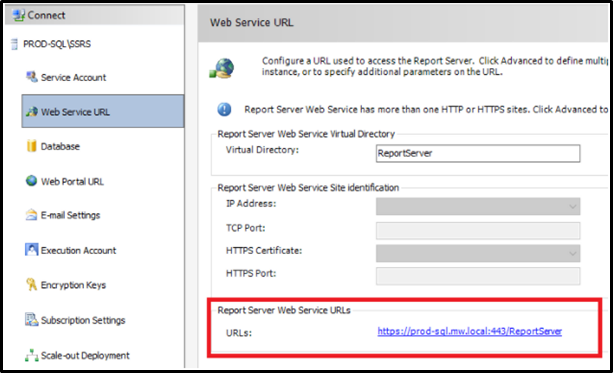Expand the HTTPS Certificate dropdown arrow
The width and height of the screenshot is (613, 373).
click(x=572, y=253)
